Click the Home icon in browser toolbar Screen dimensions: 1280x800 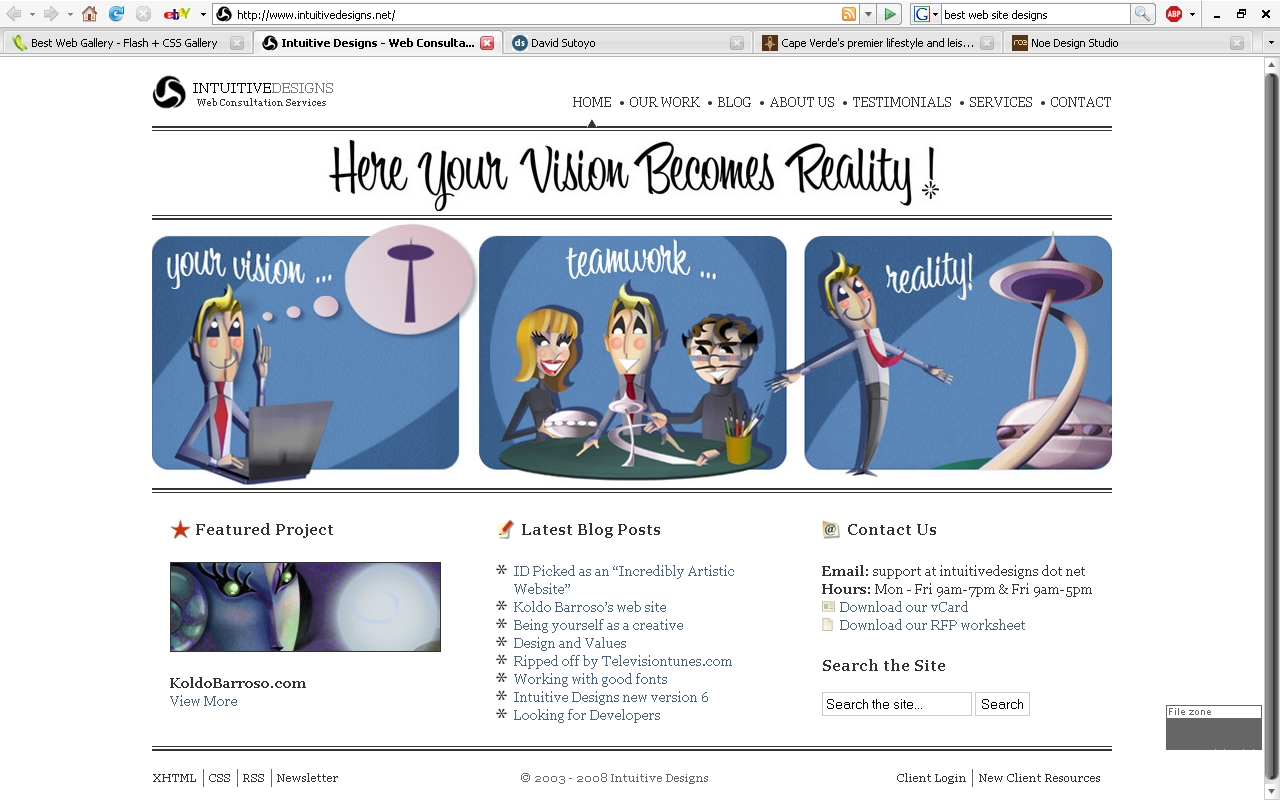click(90, 14)
